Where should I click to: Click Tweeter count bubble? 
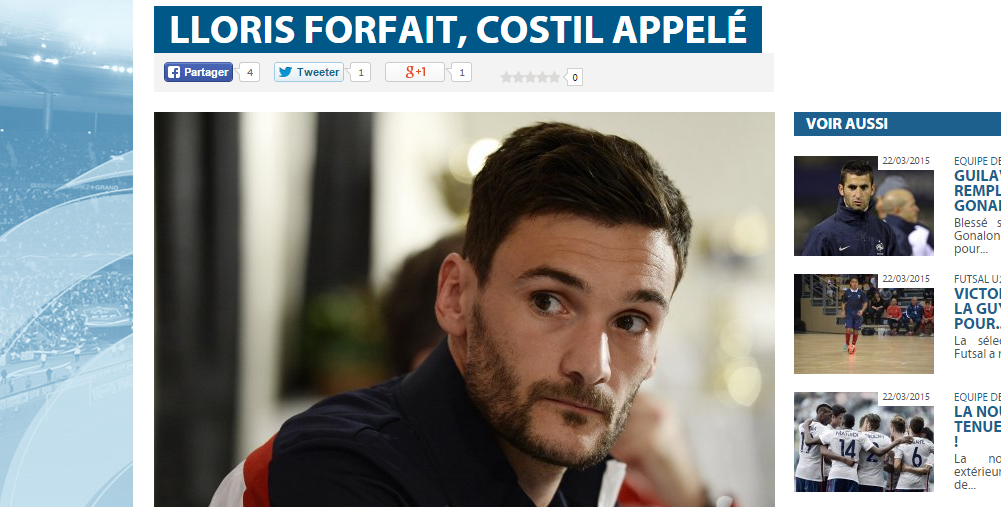360,72
